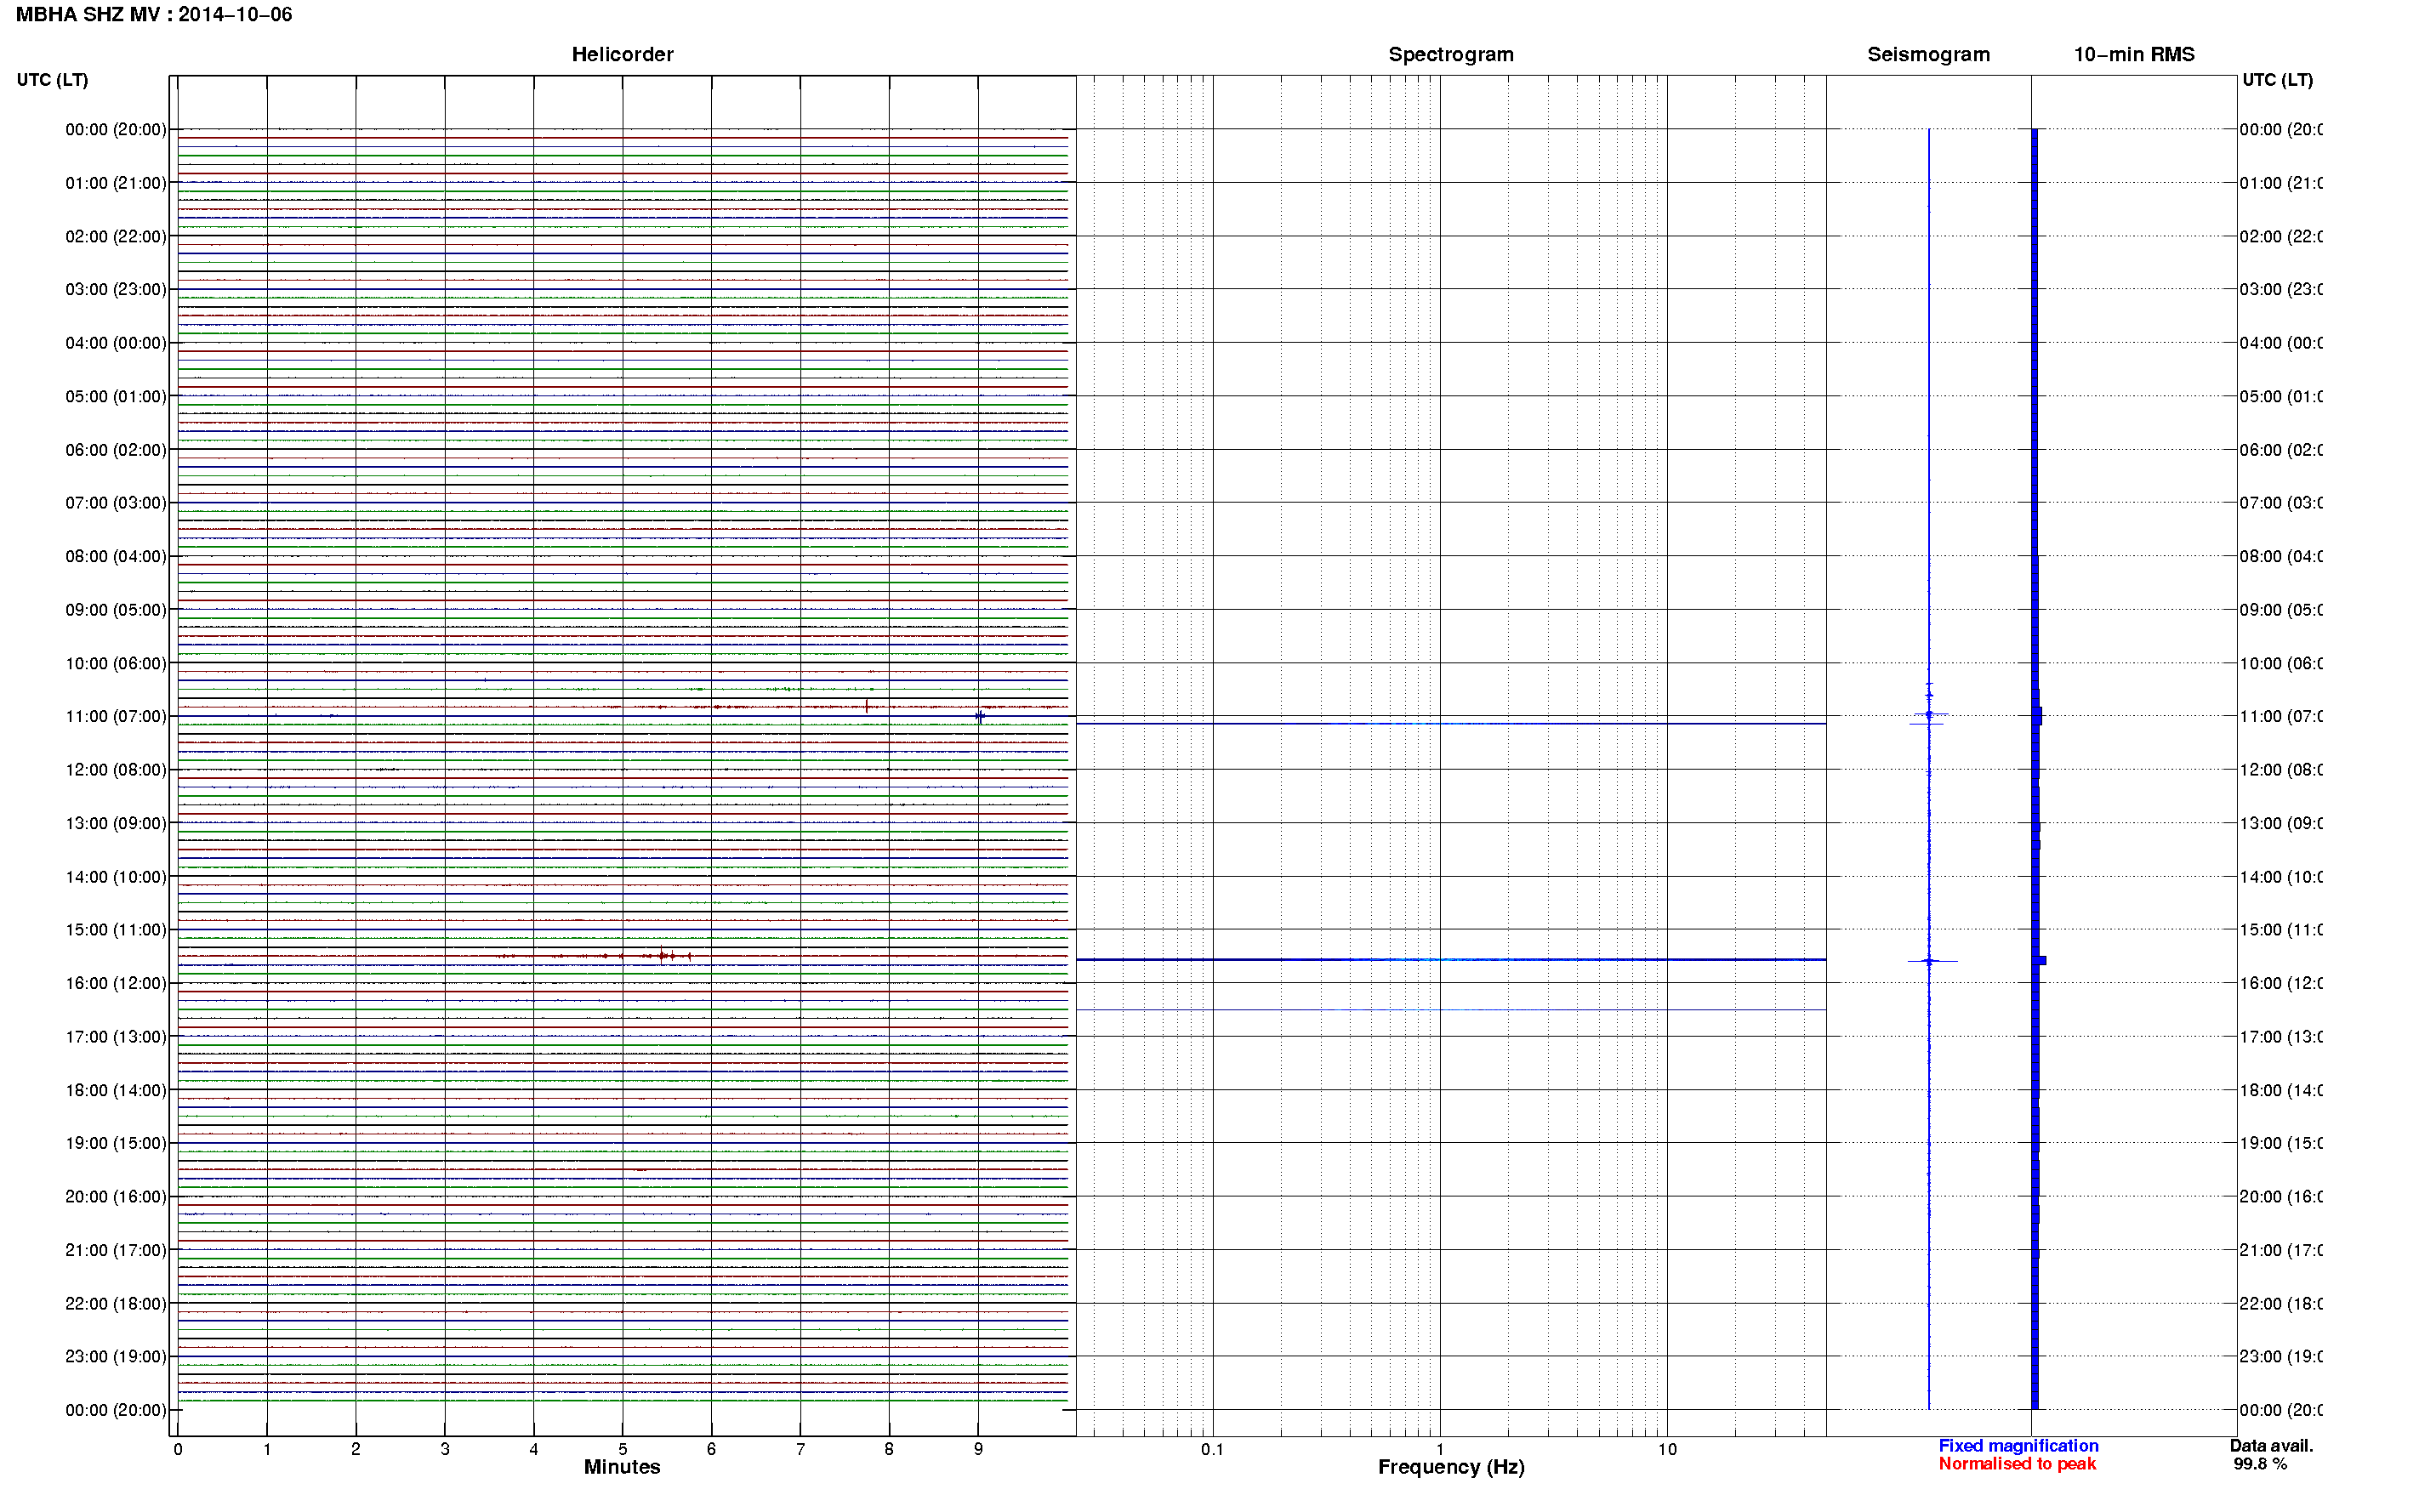Click the right 'UTC (LT)' axis label

[x=2277, y=80]
